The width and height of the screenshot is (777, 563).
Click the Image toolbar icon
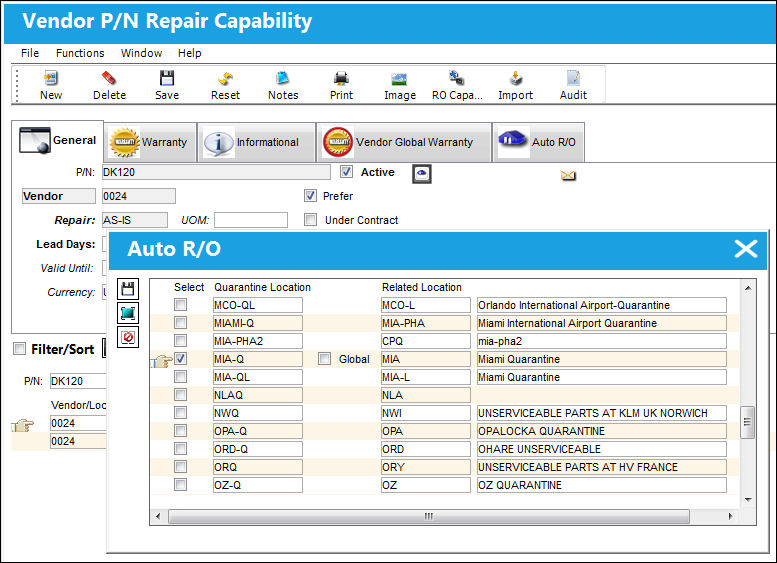point(399,85)
